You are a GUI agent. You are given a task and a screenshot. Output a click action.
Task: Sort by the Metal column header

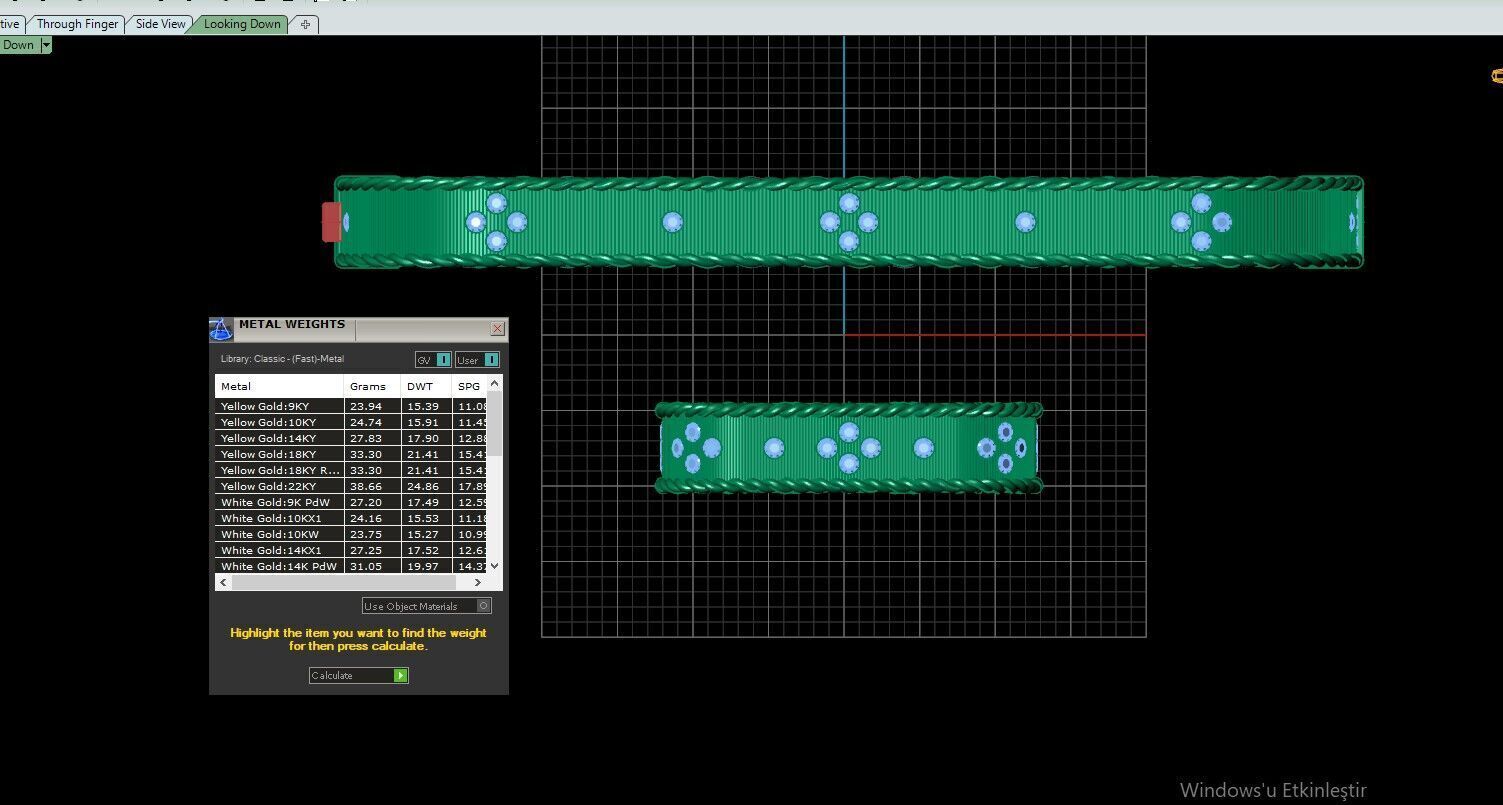pos(279,386)
